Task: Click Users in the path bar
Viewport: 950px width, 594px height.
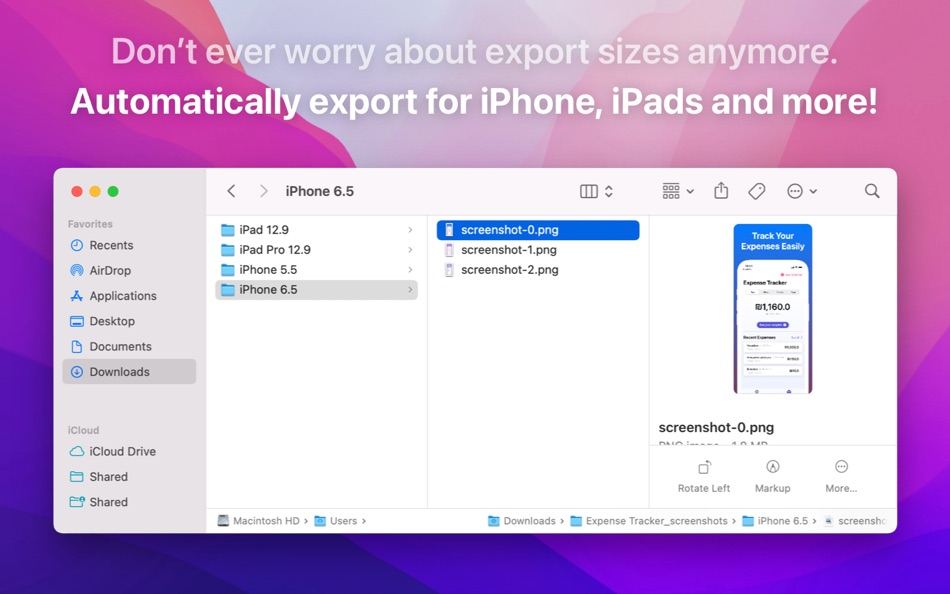Action: [x=336, y=521]
